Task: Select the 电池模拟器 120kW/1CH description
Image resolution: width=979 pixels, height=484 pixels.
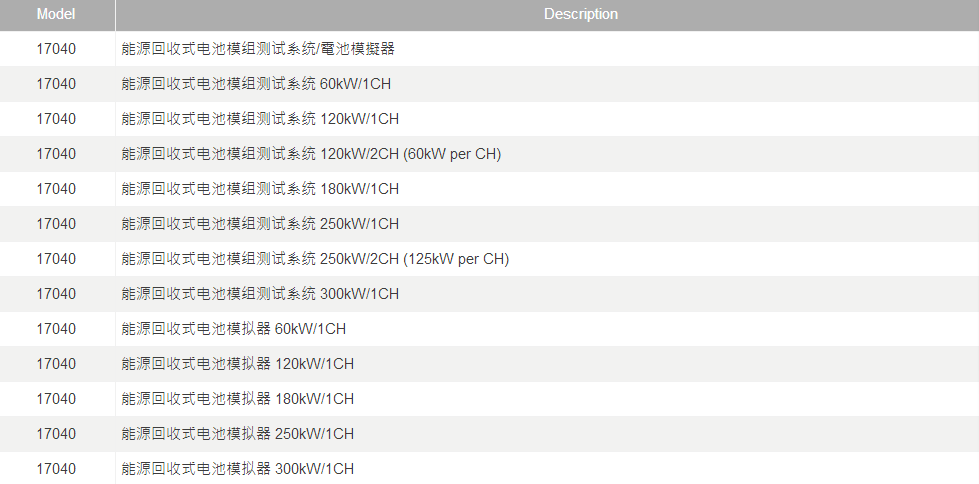Action: [238, 363]
